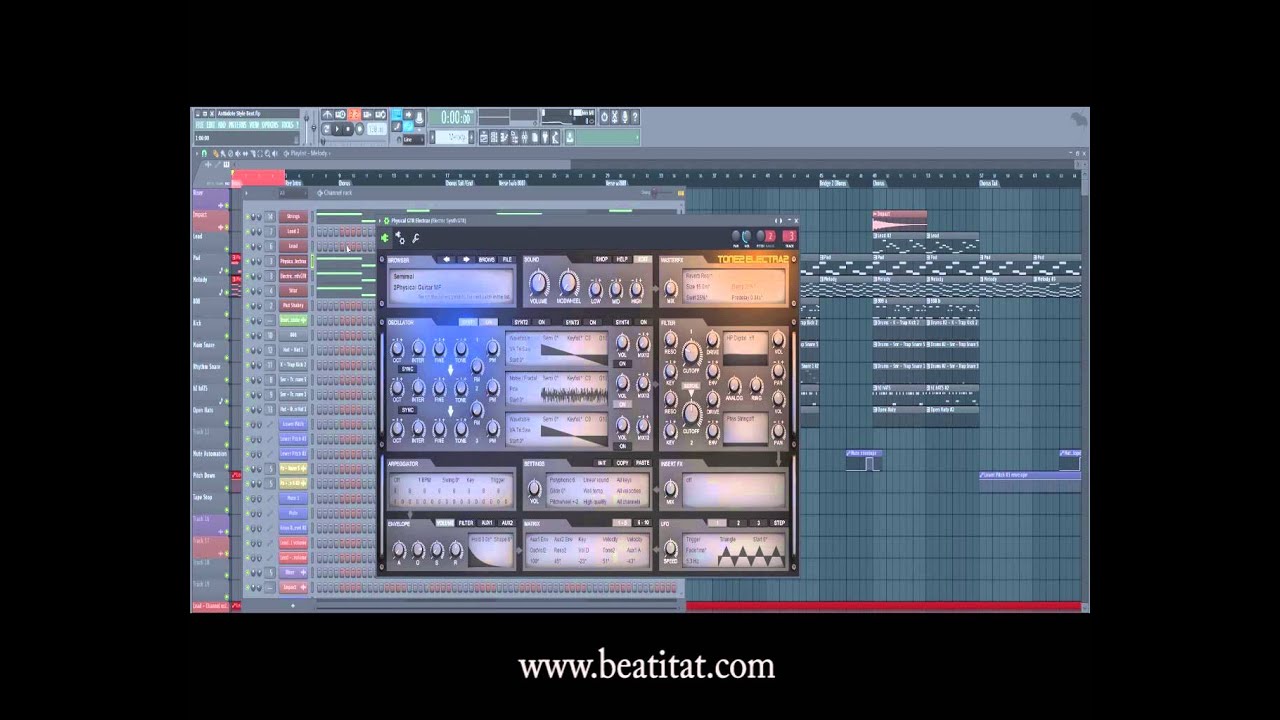
Task: Click the Electra2 MODWHEEL knob
Action: click(x=569, y=283)
